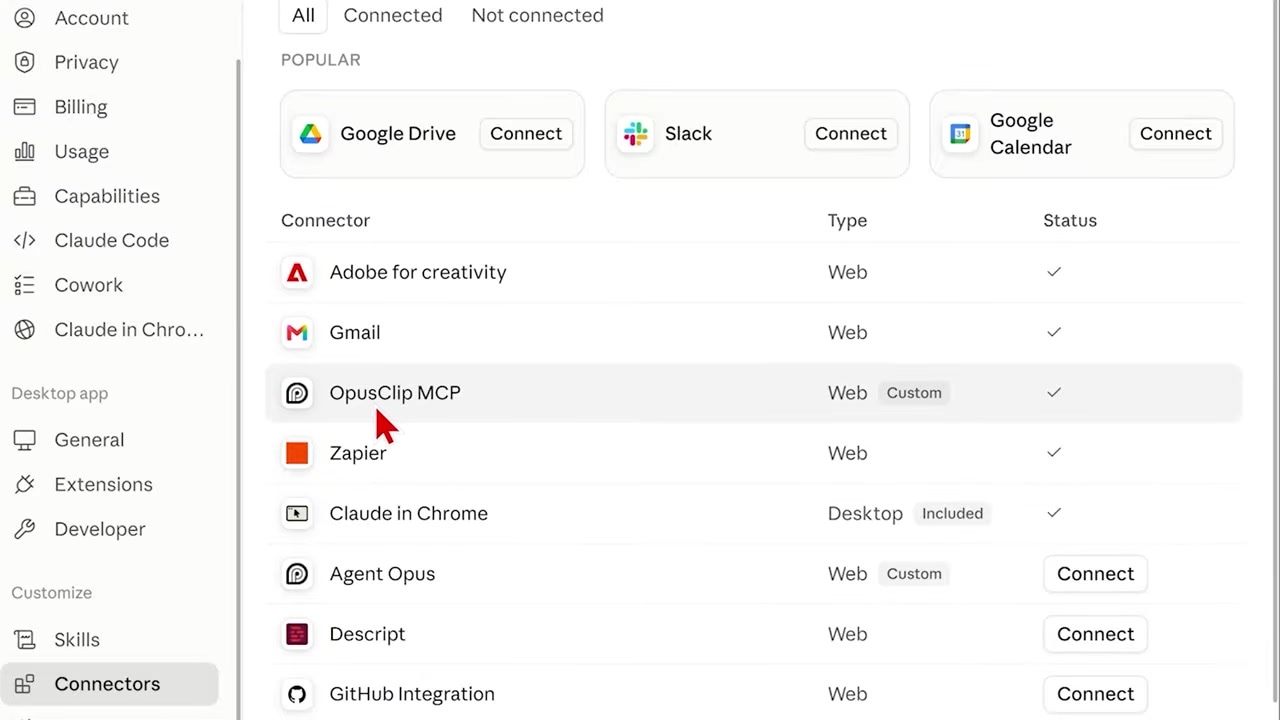Connect GitHub Integration
This screenshot has height=720, width=1280.
point(1095,694)
